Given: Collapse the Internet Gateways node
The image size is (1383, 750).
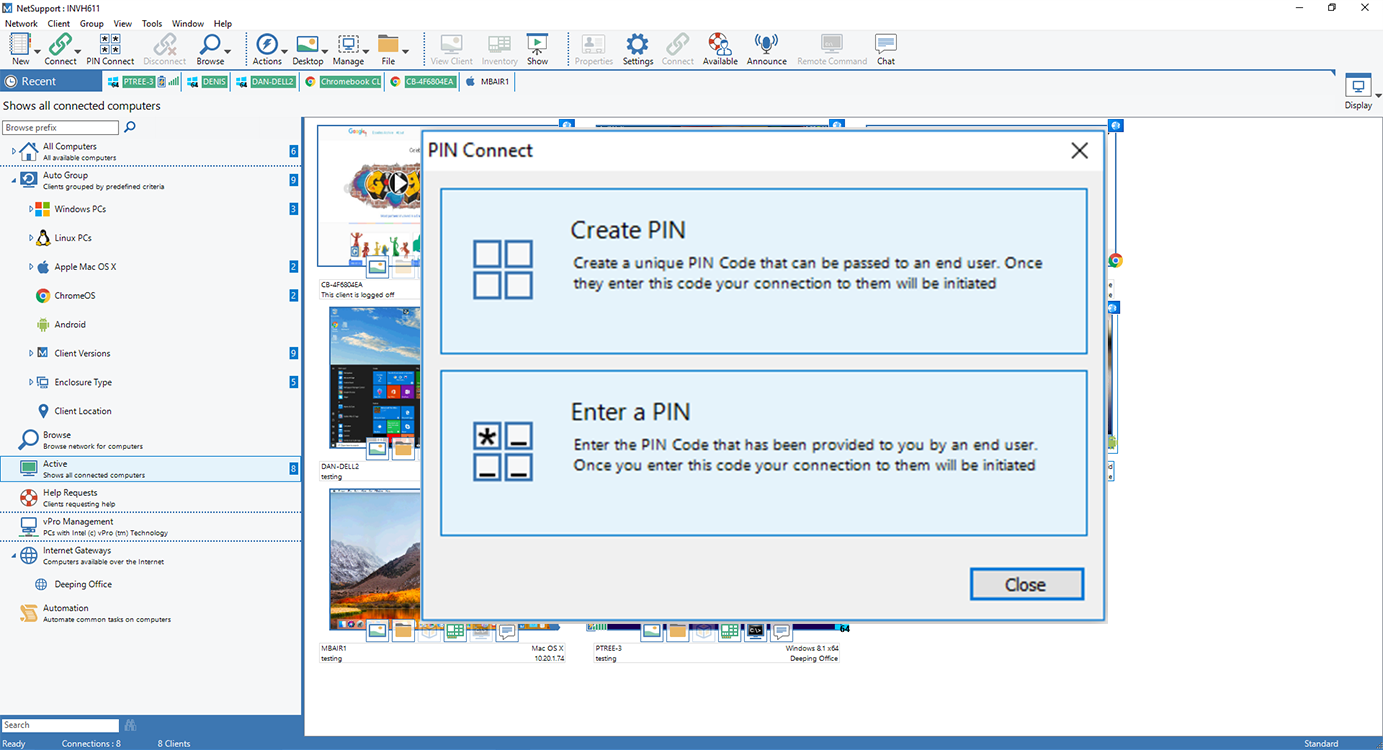Looking at the screenshot, I should point(14,555).
